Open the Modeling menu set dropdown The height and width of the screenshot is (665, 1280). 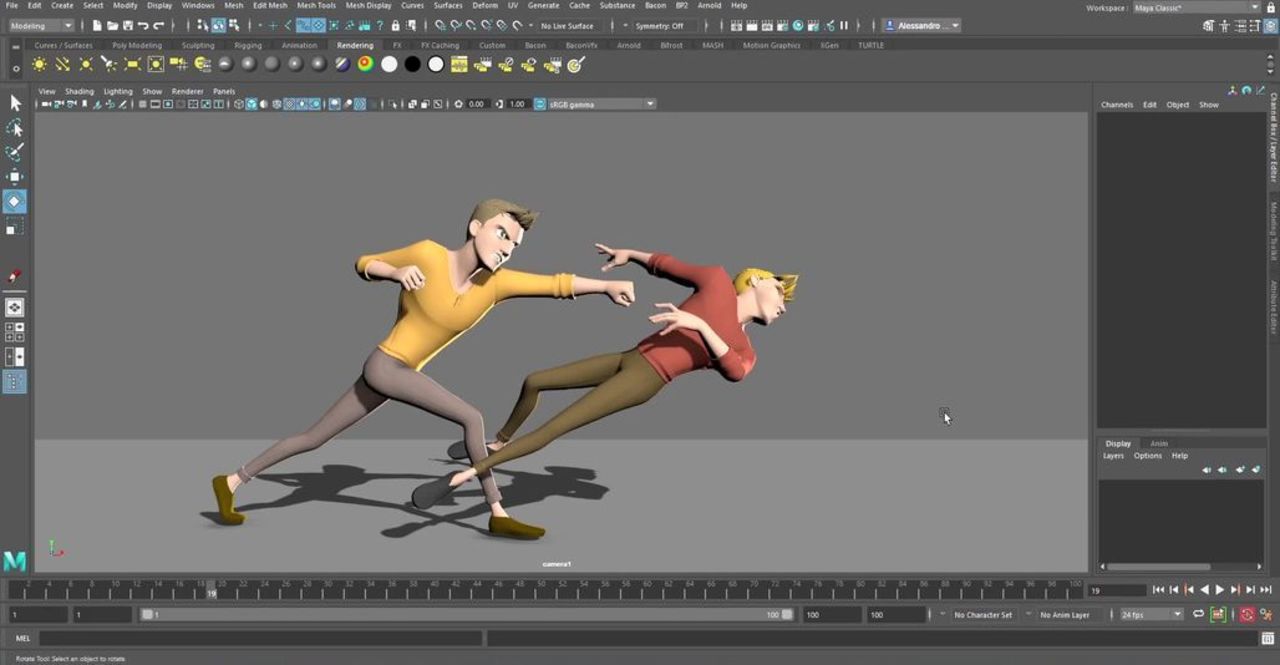click(x=40, y=25)
